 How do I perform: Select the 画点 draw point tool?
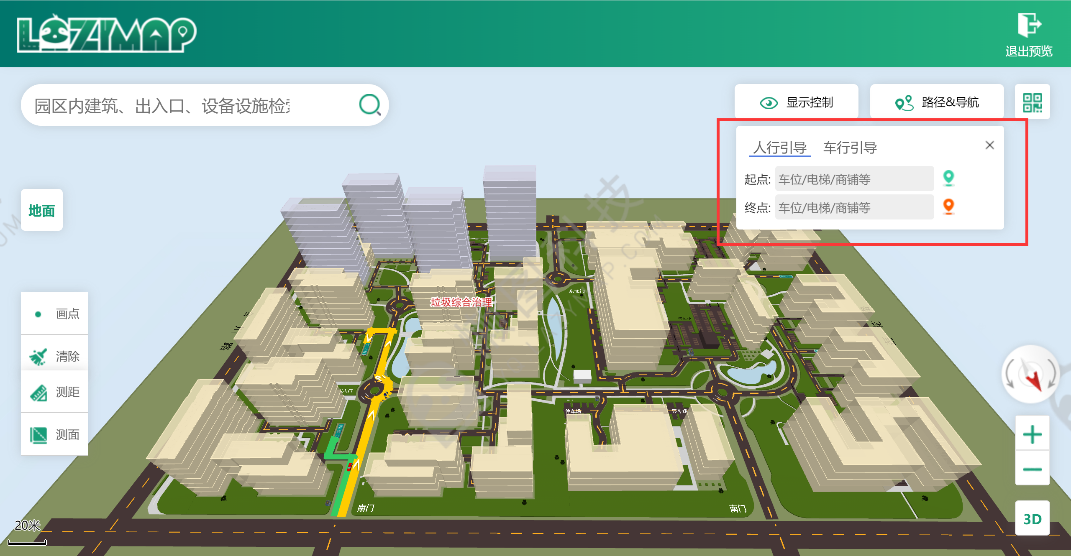coord(55,314)
